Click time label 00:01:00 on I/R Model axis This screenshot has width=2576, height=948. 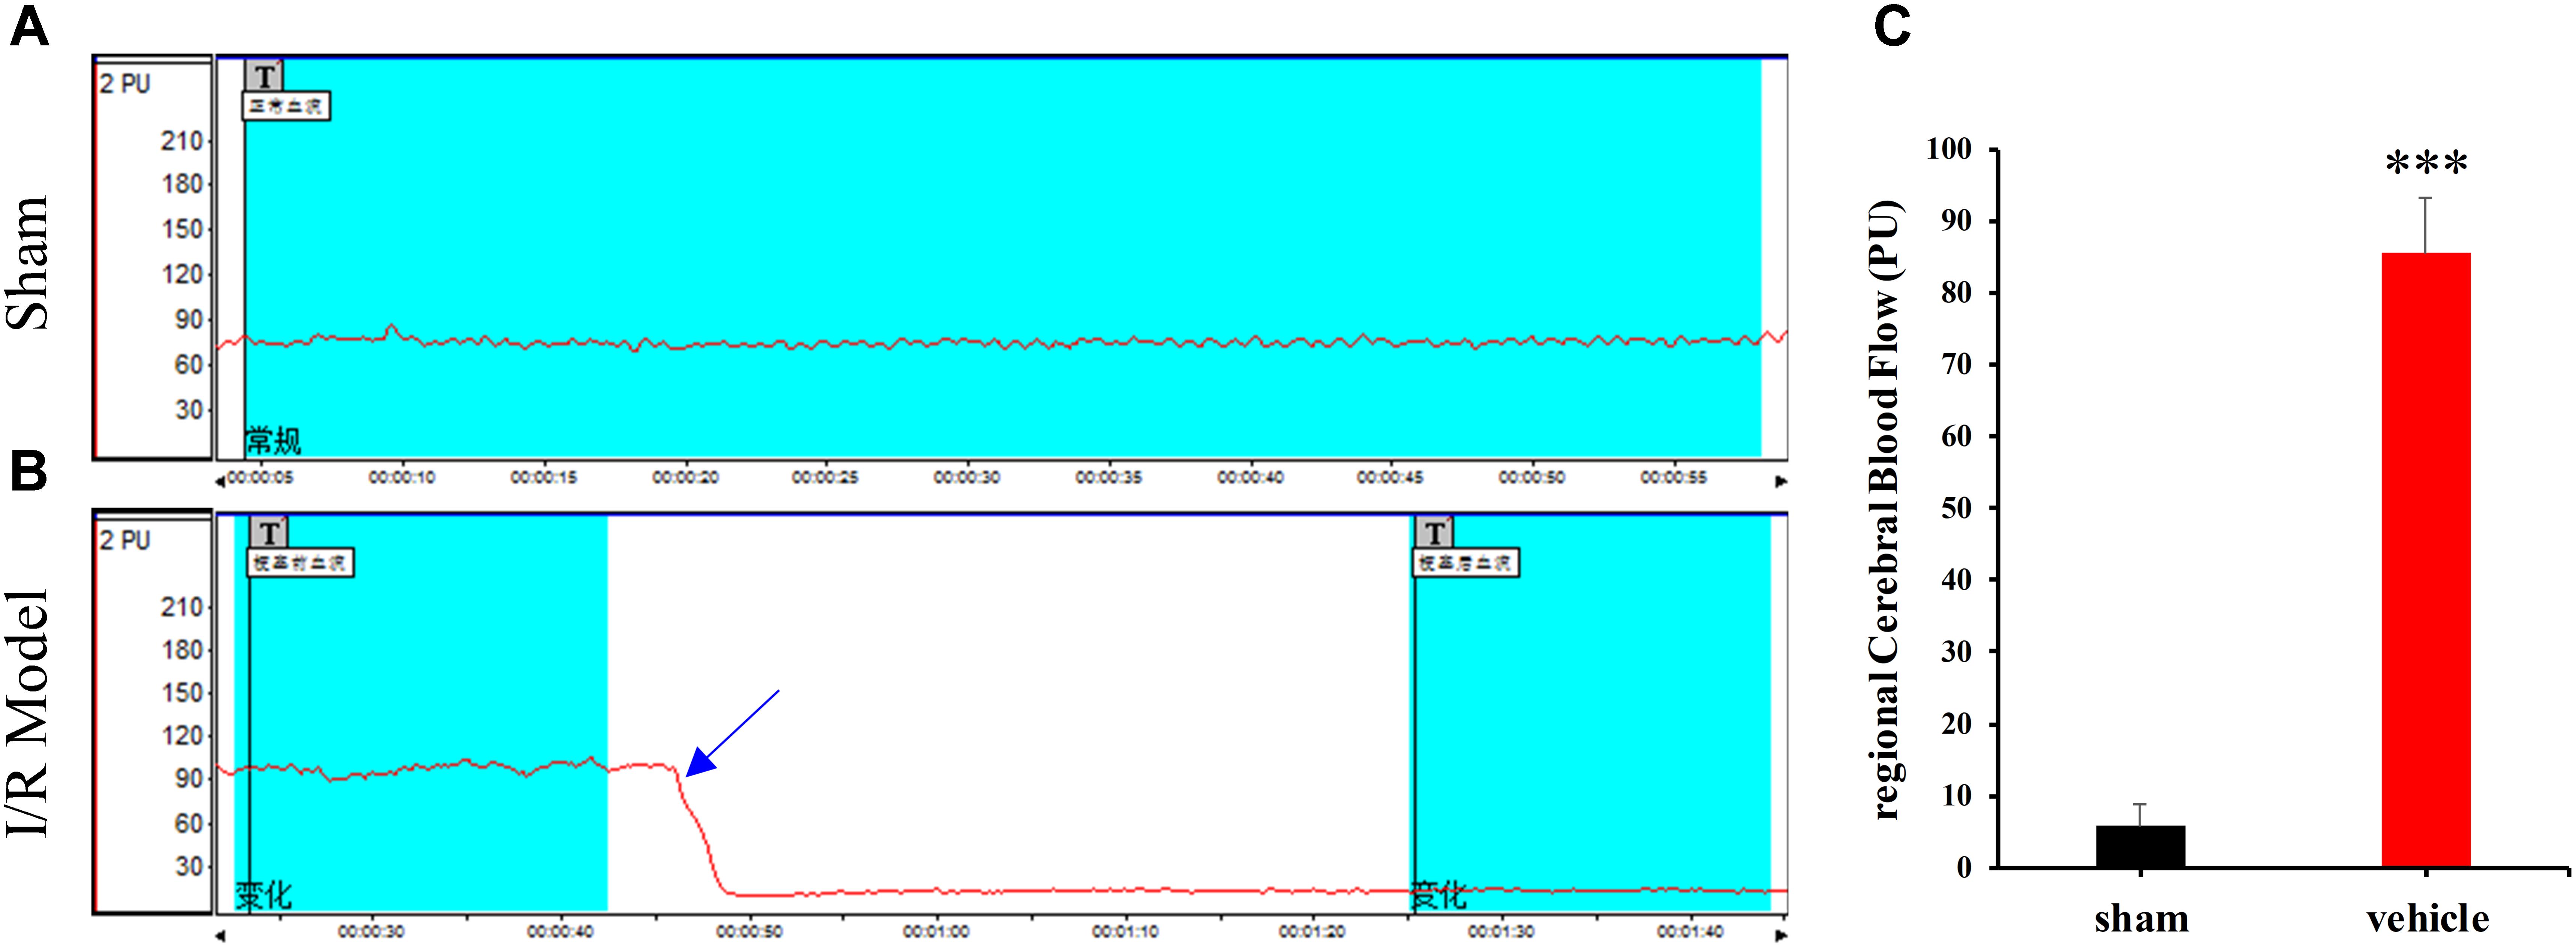tap(936, 932)
